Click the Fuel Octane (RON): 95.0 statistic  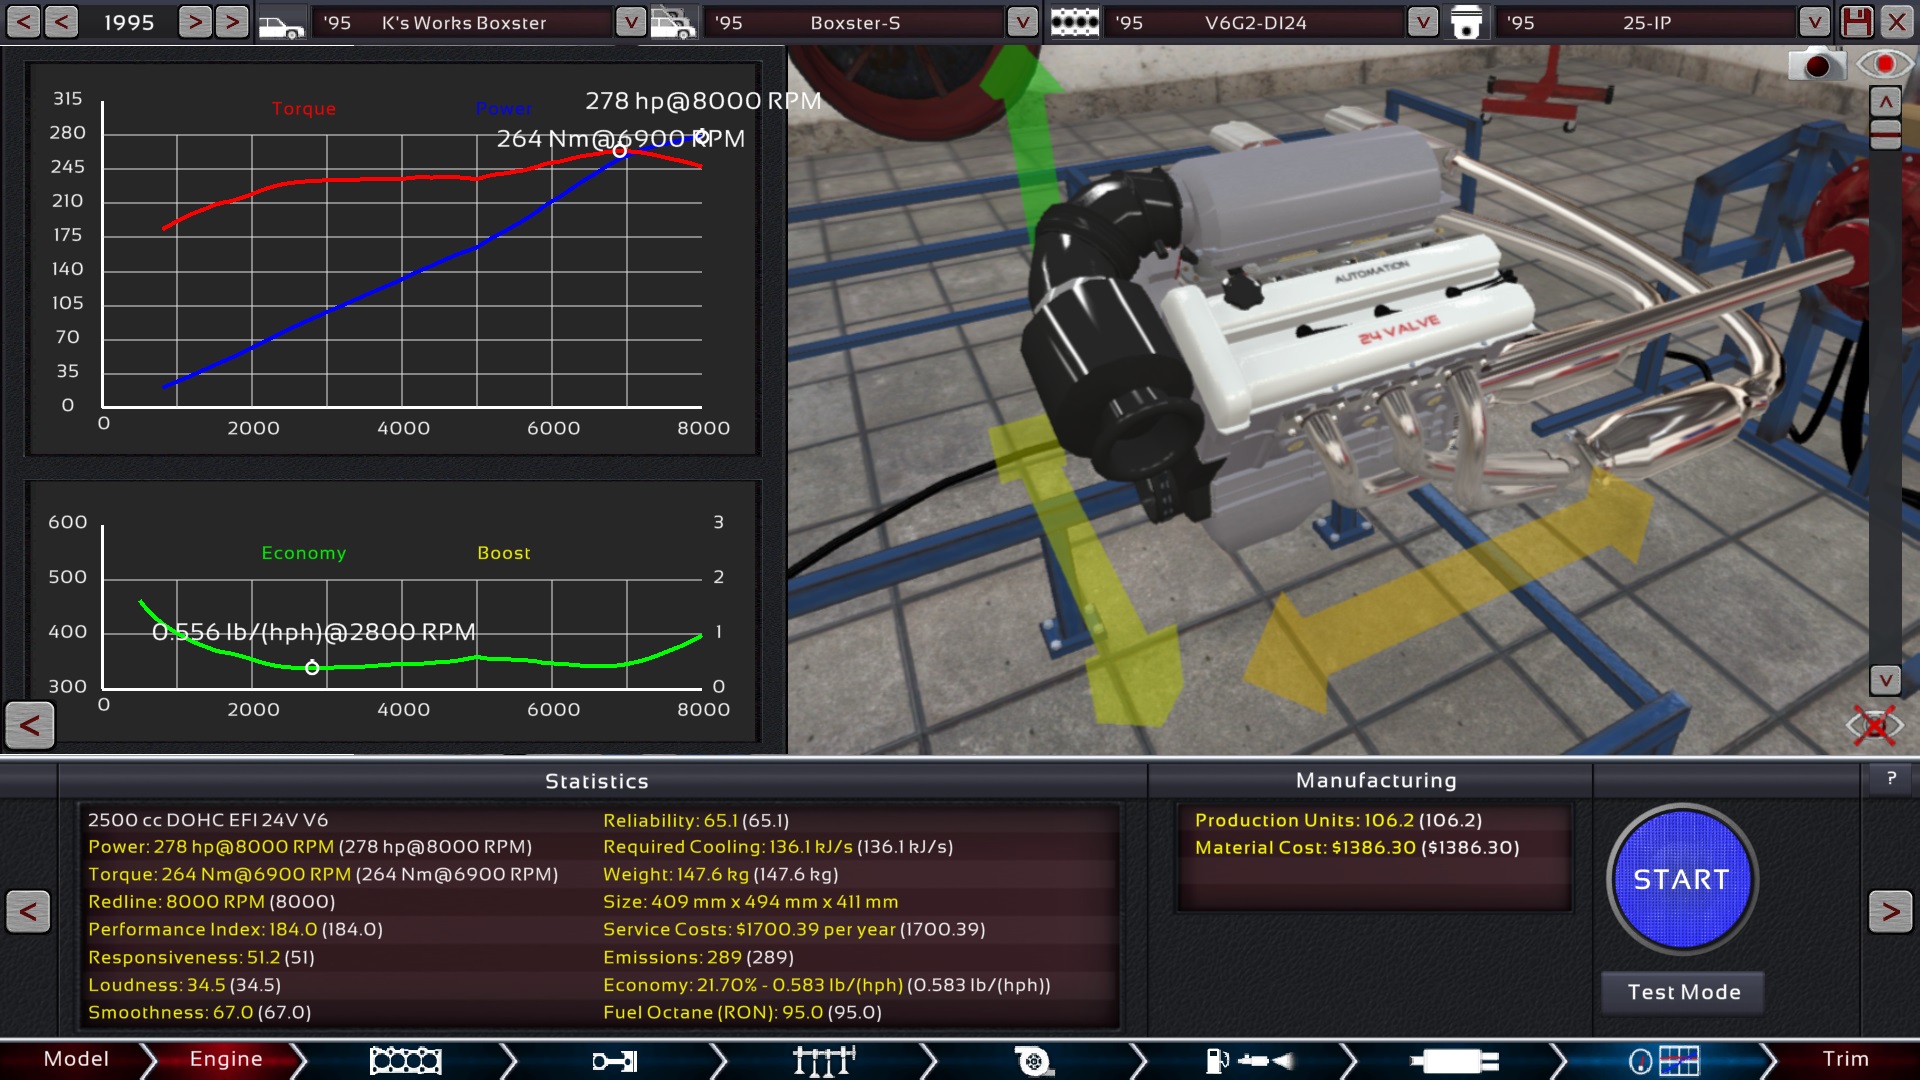click(742, 1012)
